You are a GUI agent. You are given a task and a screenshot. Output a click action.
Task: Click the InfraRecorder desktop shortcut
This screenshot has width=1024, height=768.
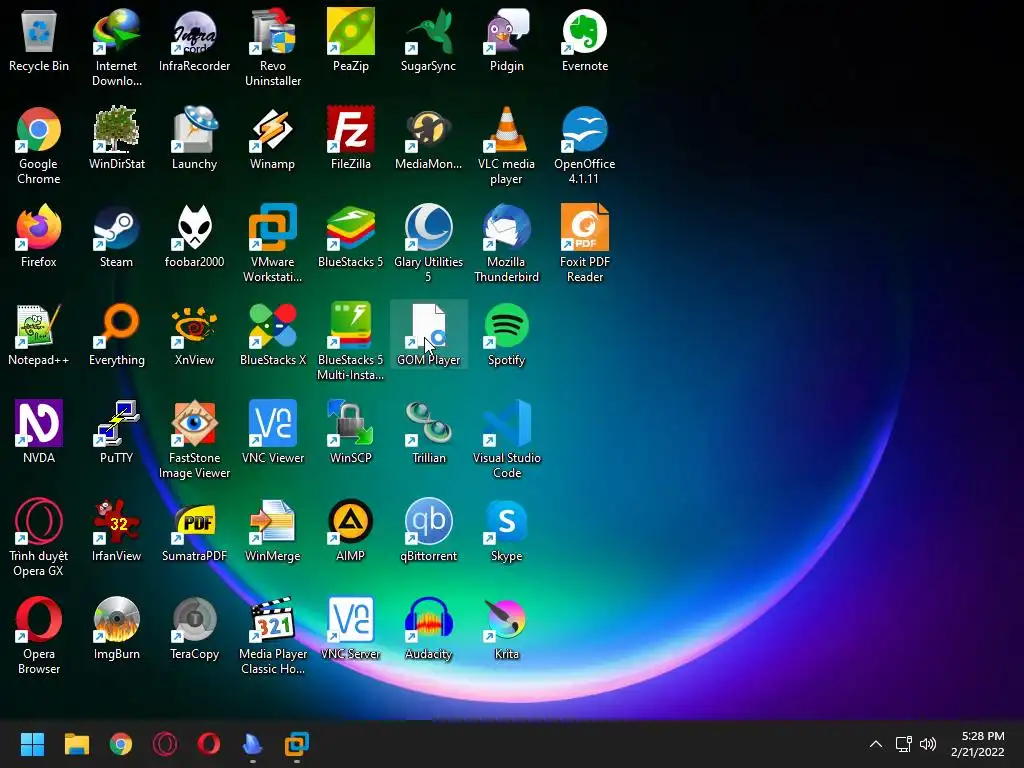(x=195, y=31)
